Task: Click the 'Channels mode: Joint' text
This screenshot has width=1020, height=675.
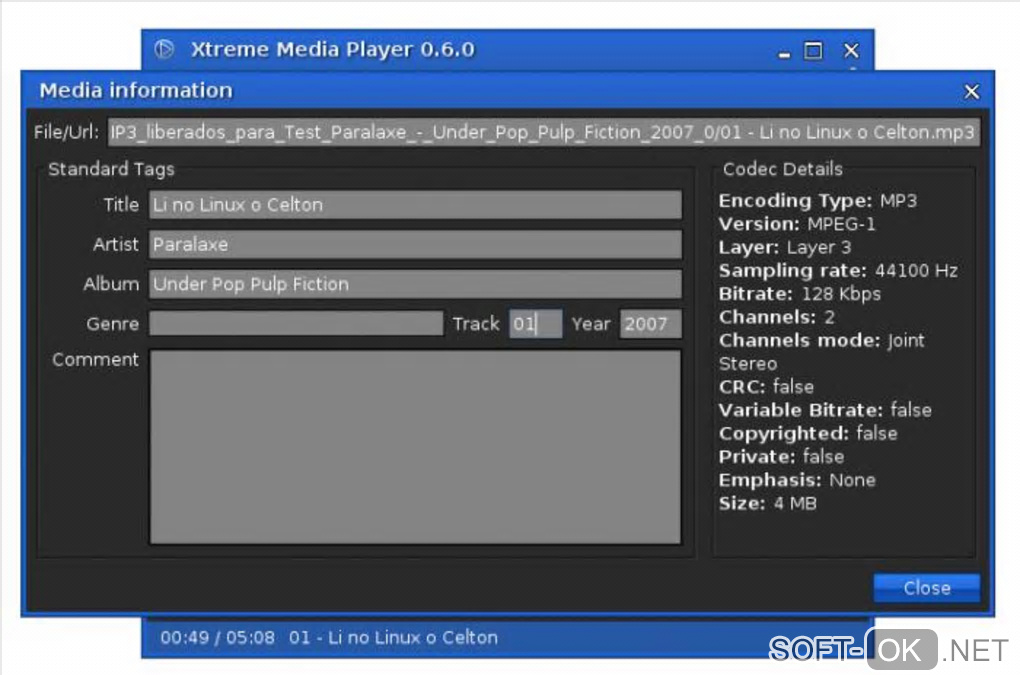Action: (822, 340)
